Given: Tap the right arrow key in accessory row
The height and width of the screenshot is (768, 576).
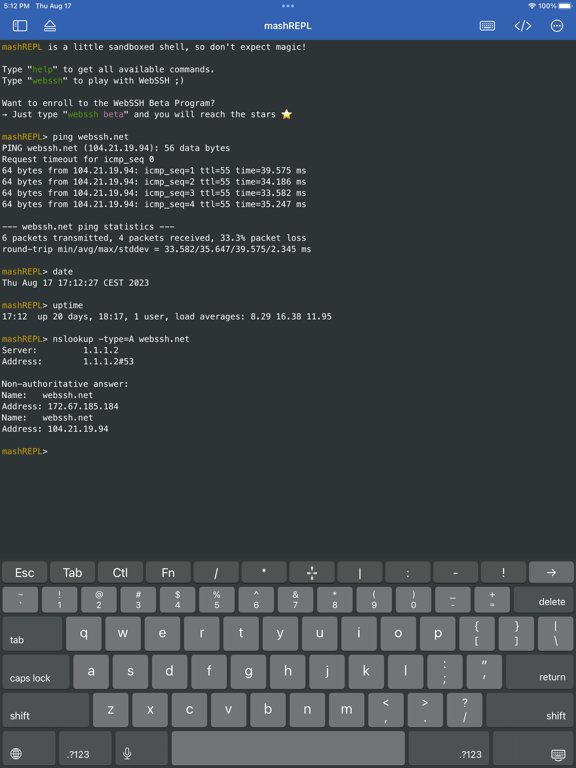Looking at the screenshot, I should click(551, 572).
